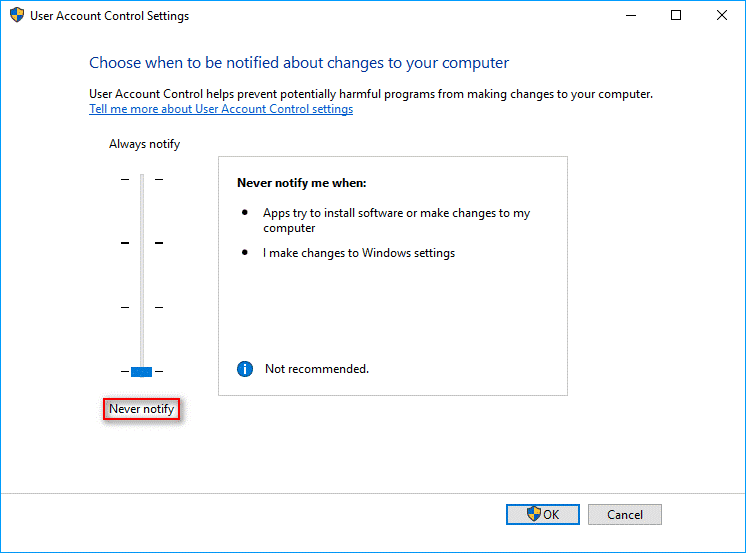
Task: Click the blue slider thumb
Action: tap(141, 372)
